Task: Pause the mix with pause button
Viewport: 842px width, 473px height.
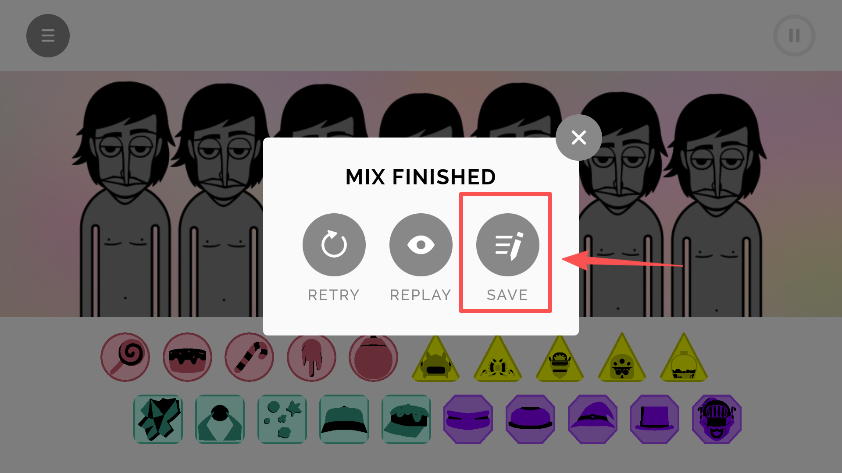Action: (x=794, y=35)
